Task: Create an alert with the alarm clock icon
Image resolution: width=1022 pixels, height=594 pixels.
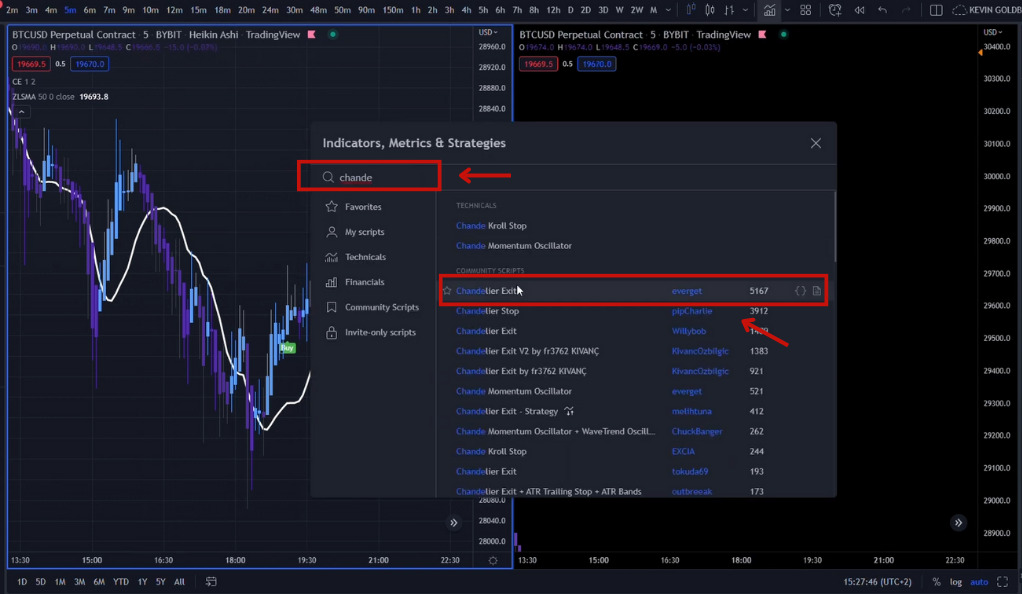Action: 835,10
